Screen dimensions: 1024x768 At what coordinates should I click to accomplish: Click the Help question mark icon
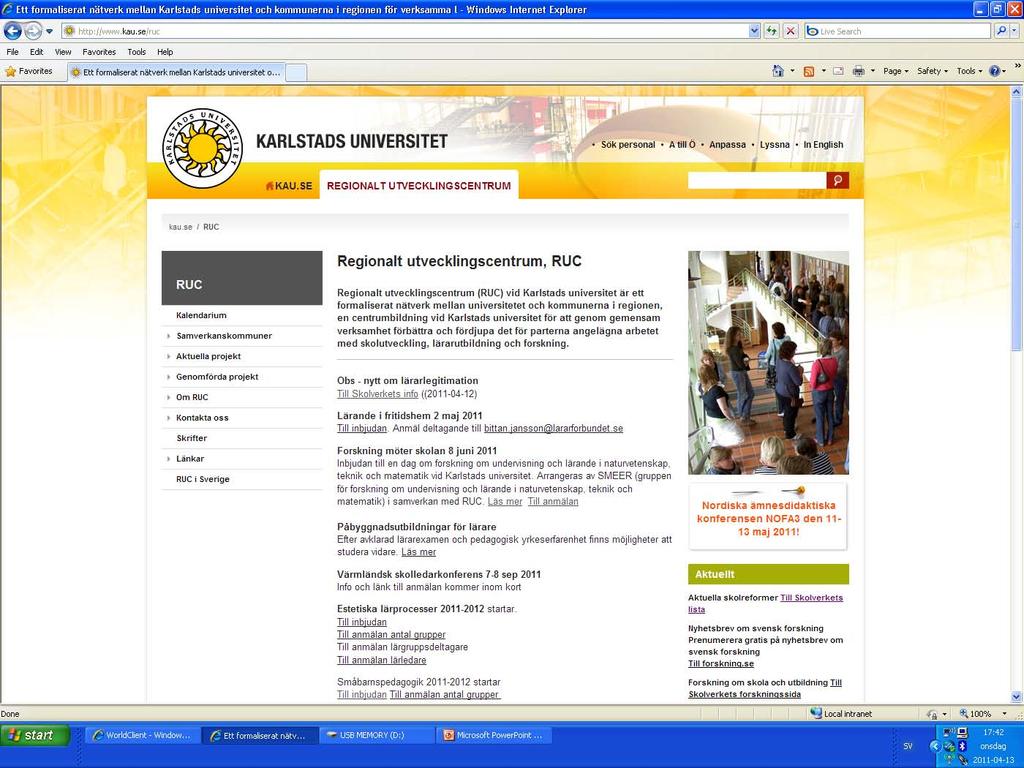[x=995, y=71]
